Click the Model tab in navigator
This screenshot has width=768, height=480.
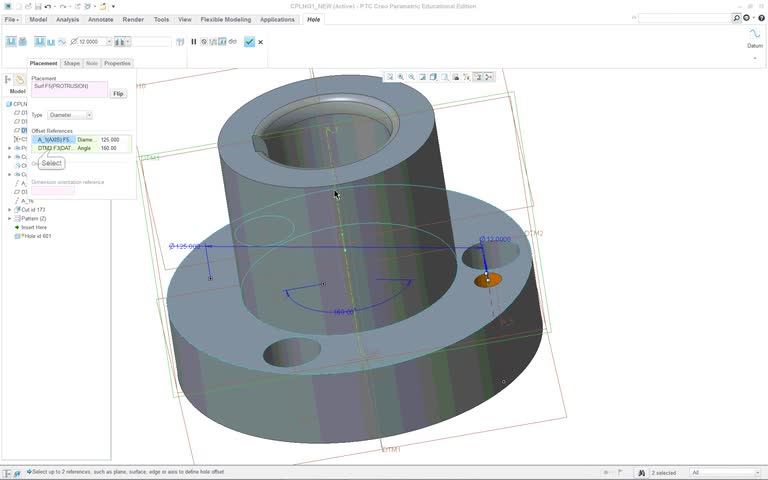coord(17,91)
